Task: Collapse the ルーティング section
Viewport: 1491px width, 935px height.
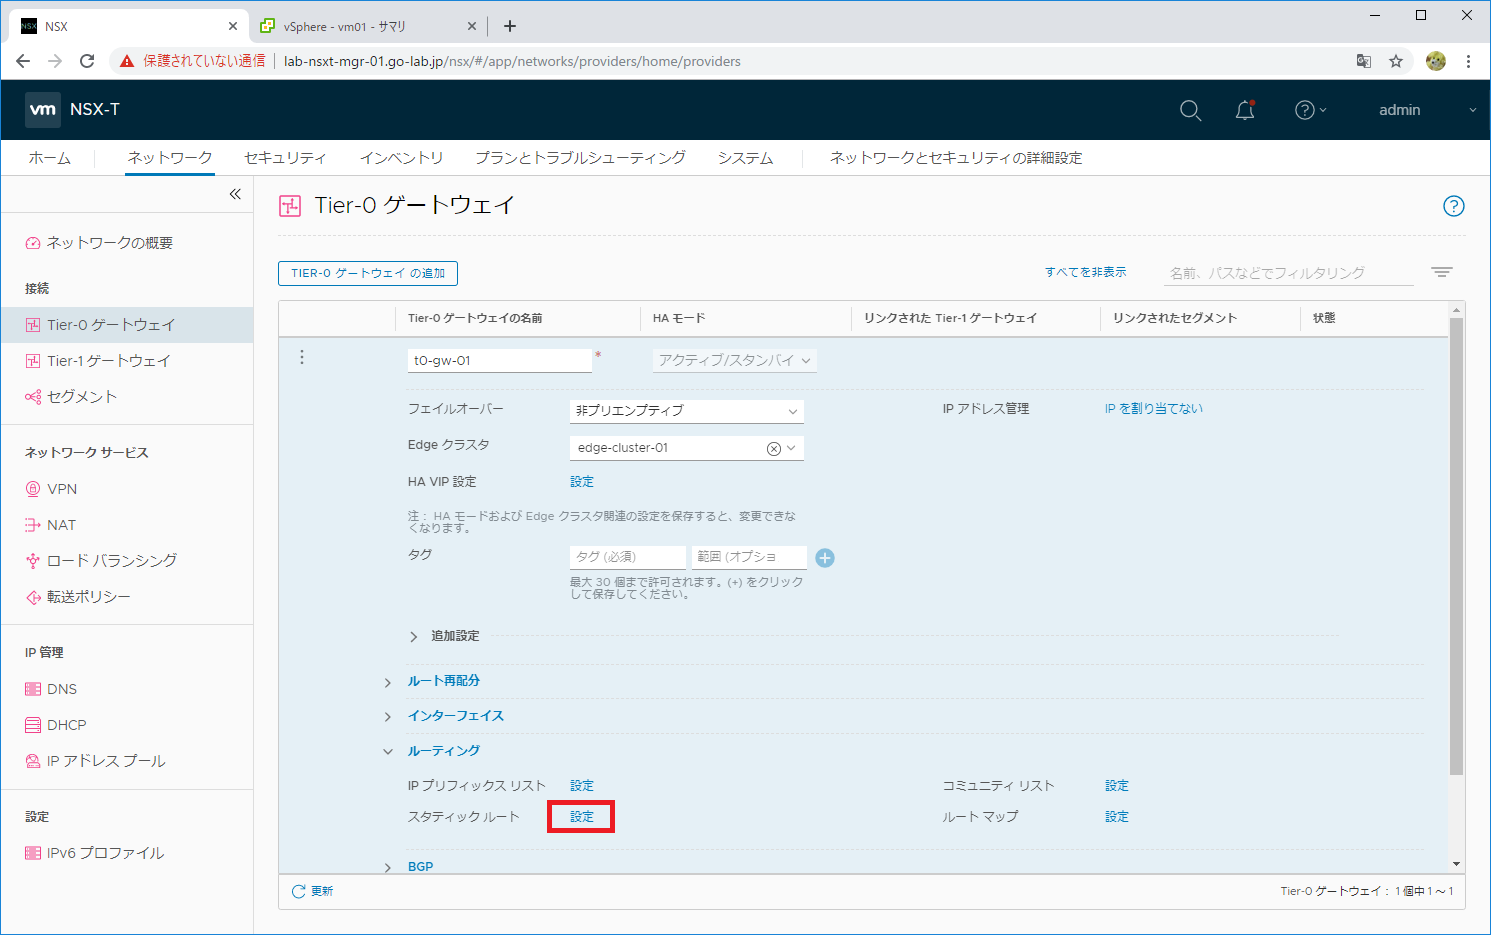Action: (388, 751)
